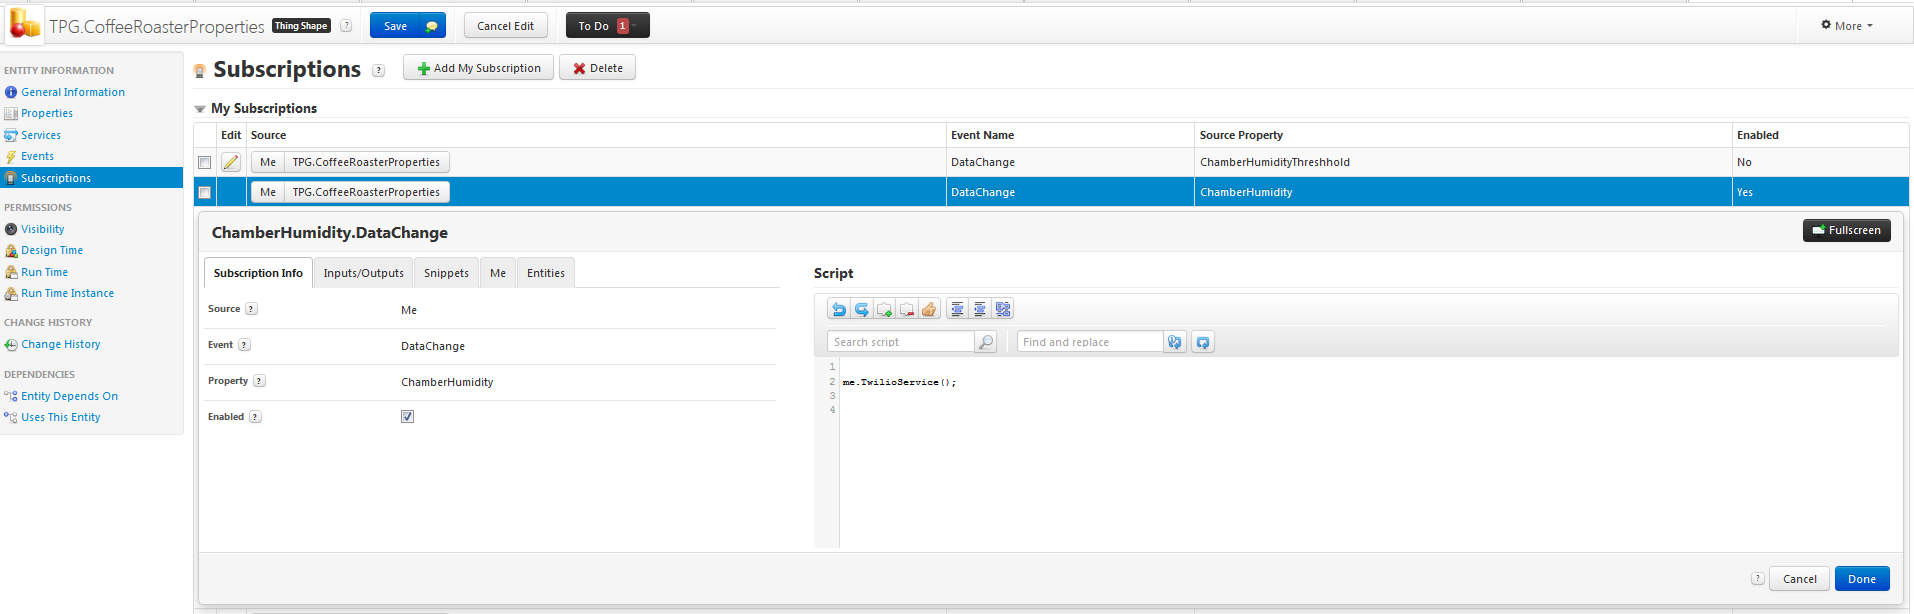Click the help icon next to Enabled label
The width and height of the screenshot is (1914, 614).
tap(256, 417)
